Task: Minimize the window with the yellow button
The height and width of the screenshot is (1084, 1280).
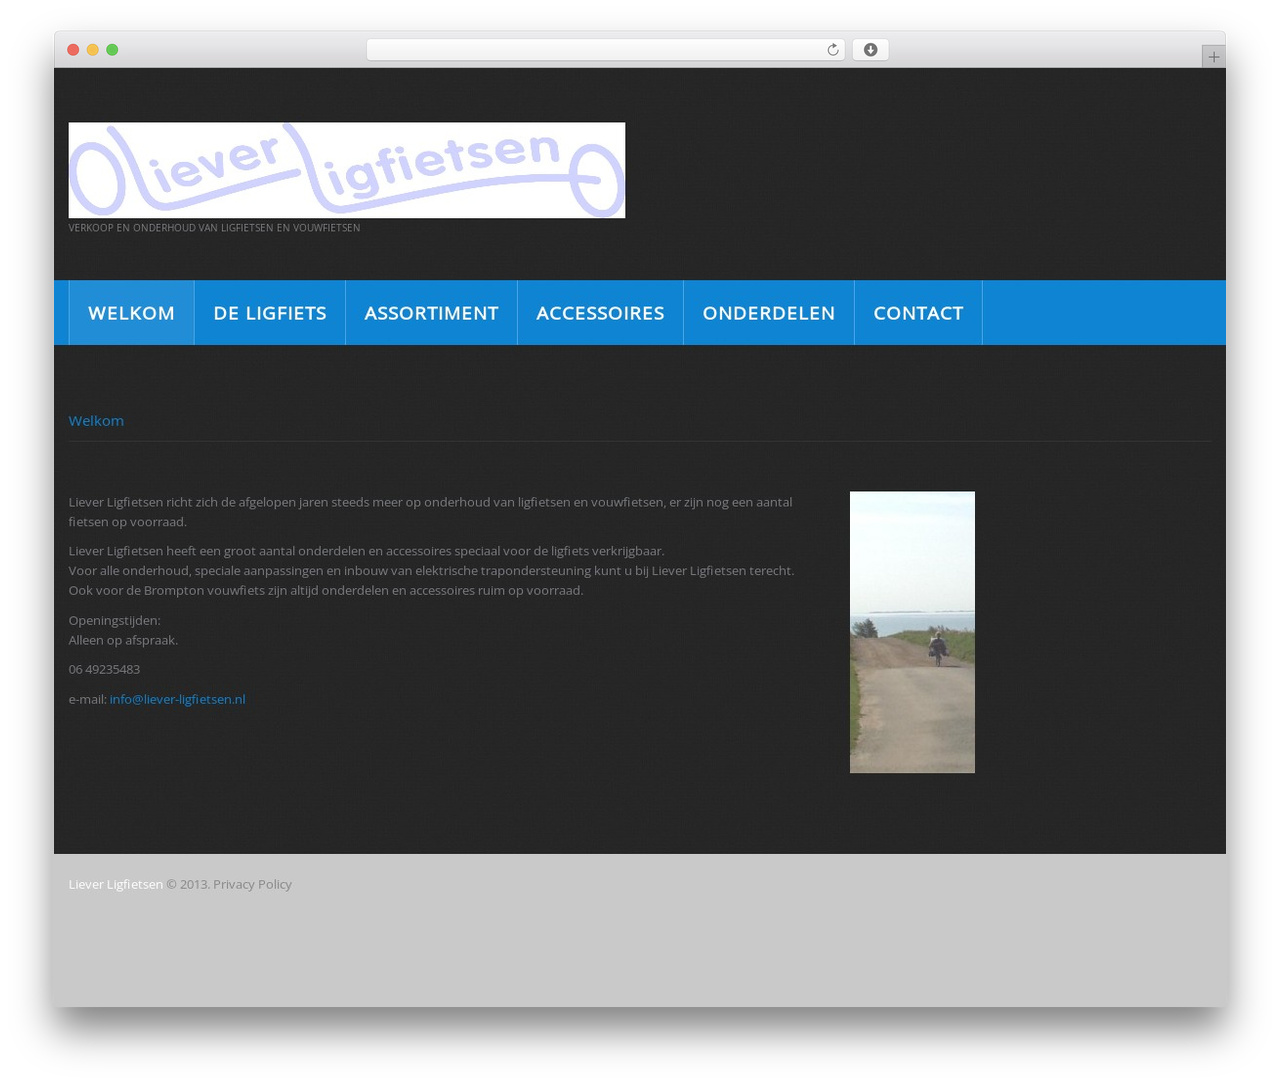Action: pos(93,50)
